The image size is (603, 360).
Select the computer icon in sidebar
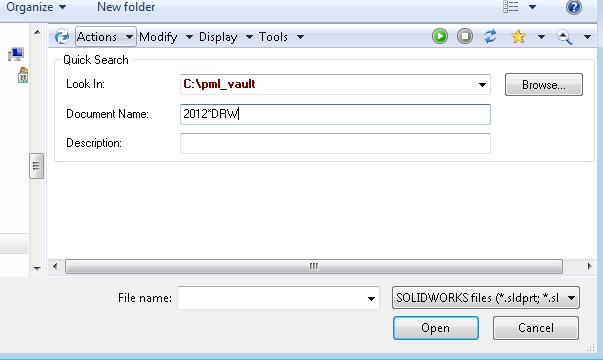point(16,54)
